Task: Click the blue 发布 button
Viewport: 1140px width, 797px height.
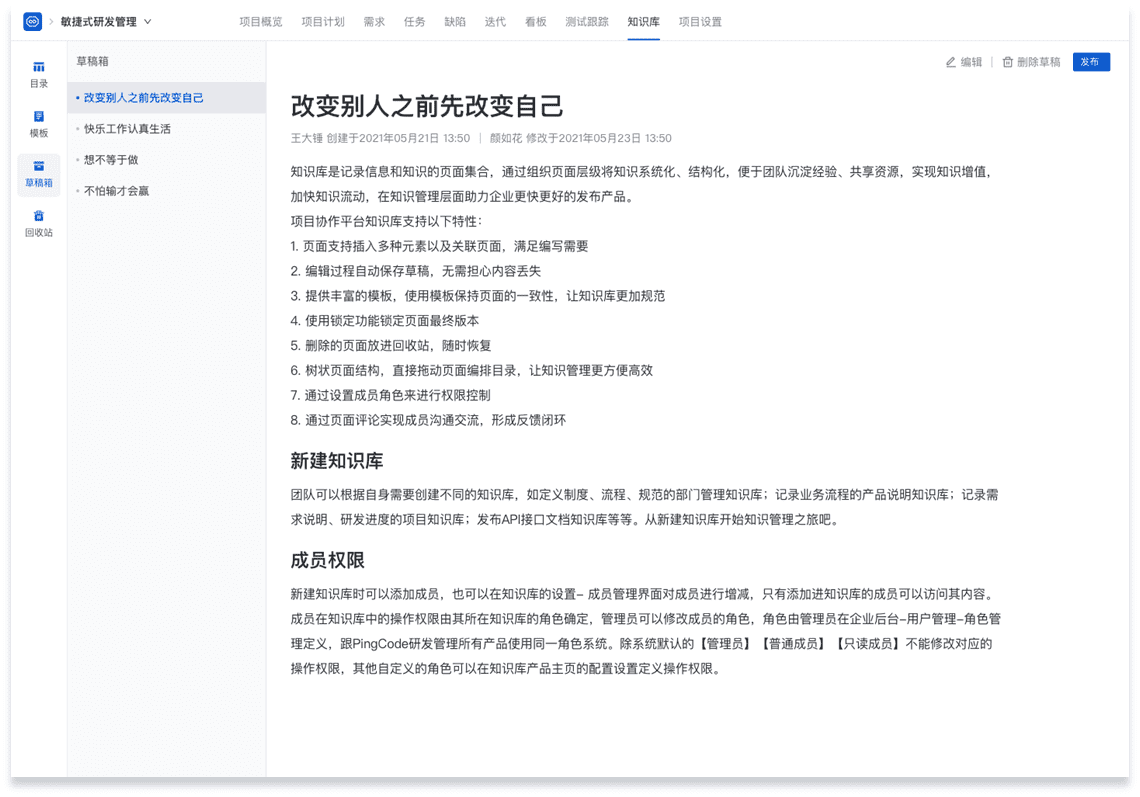Action: (x=1091, y=62)
